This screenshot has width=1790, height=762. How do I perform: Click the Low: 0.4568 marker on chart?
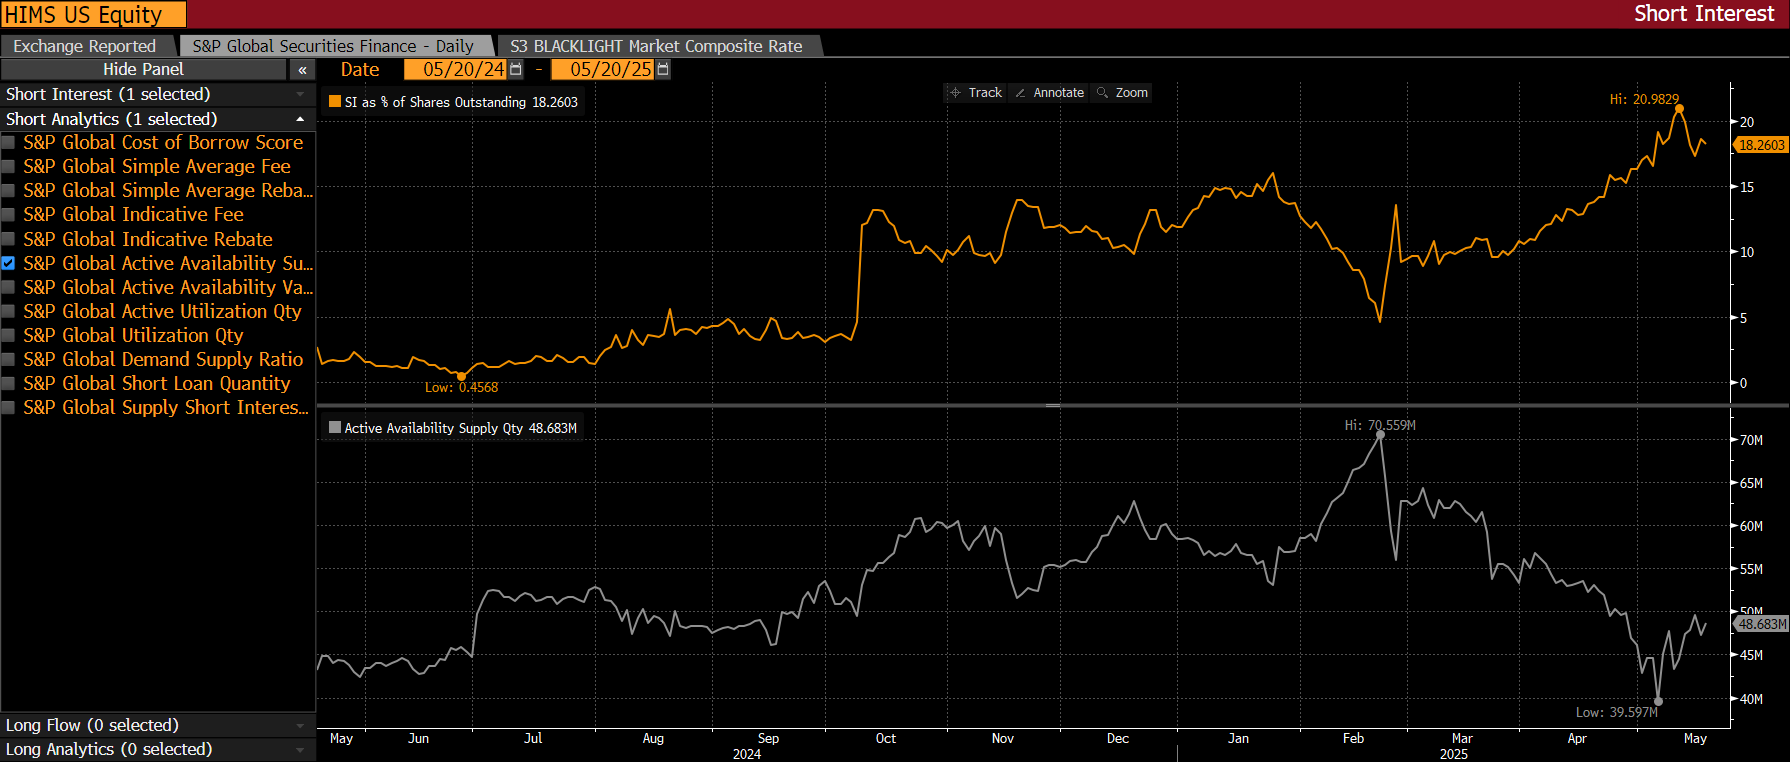pos(461,376)
